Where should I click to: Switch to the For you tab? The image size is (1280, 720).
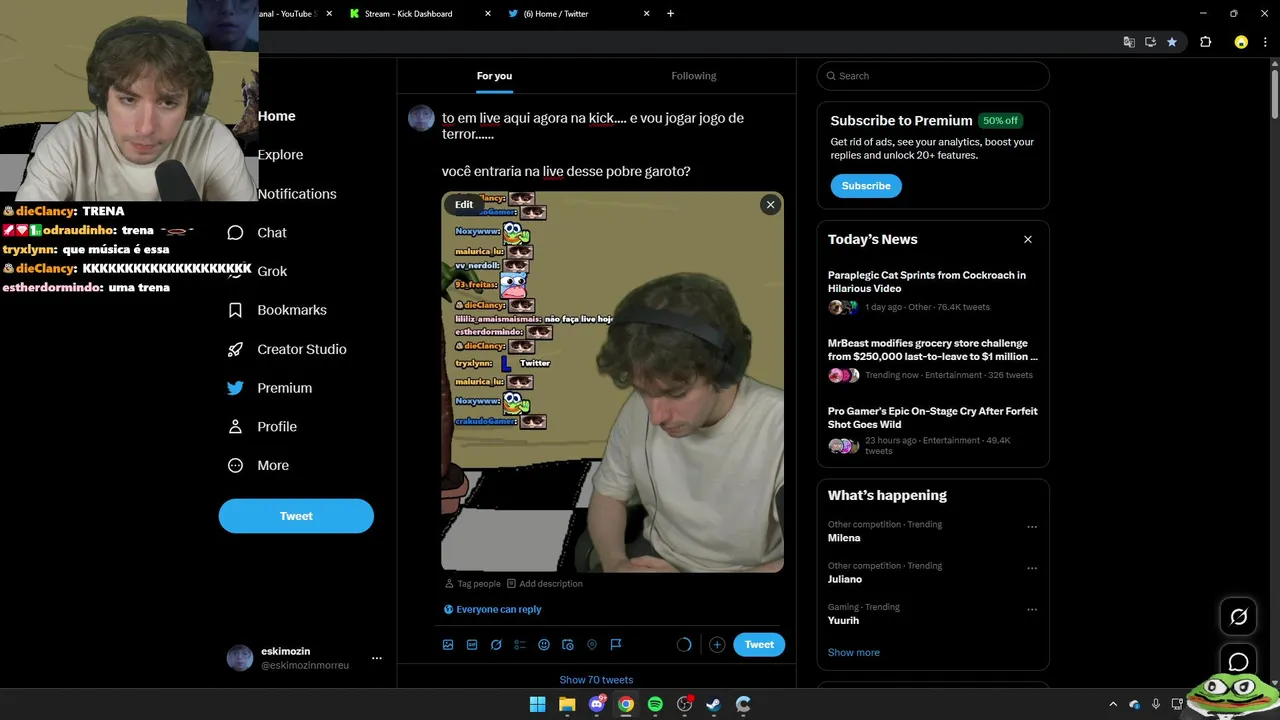point(494,76)
